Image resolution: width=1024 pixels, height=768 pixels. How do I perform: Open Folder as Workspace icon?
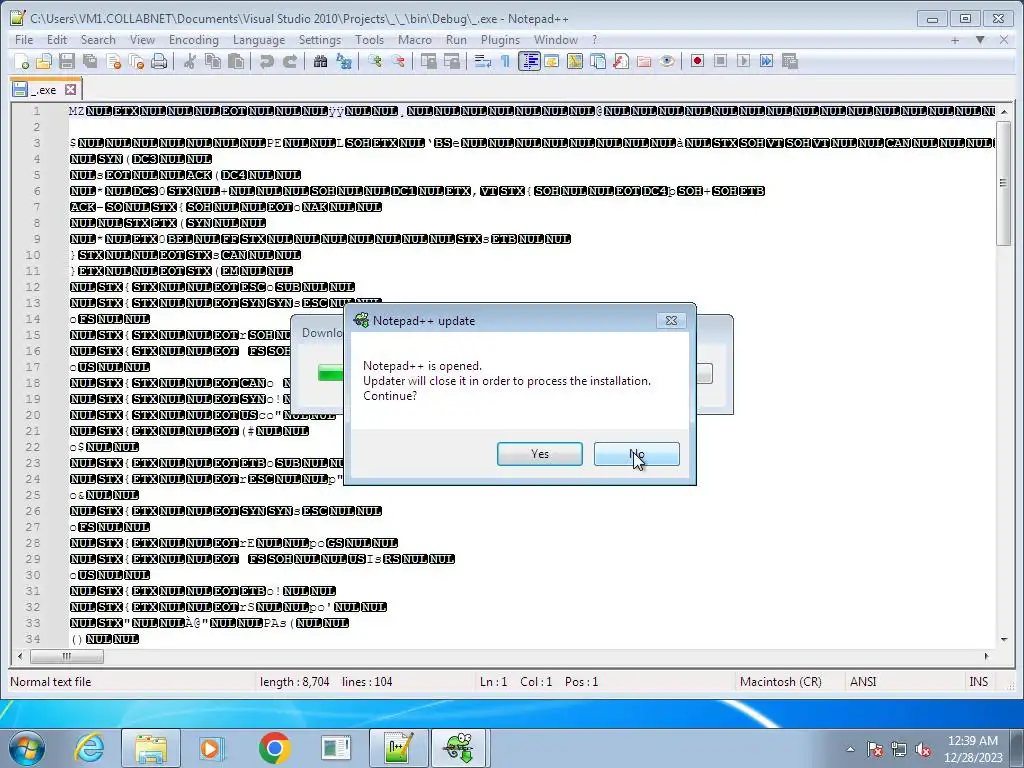coord(644,61)
